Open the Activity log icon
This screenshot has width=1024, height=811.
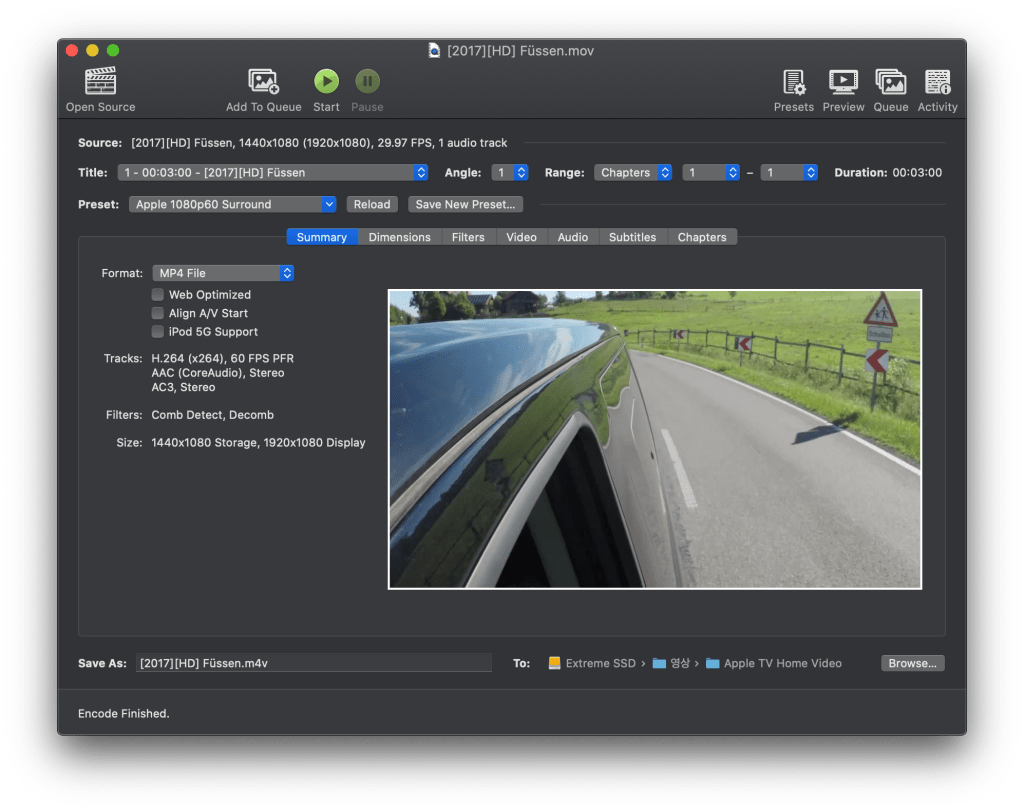click(x=937, y=82)
